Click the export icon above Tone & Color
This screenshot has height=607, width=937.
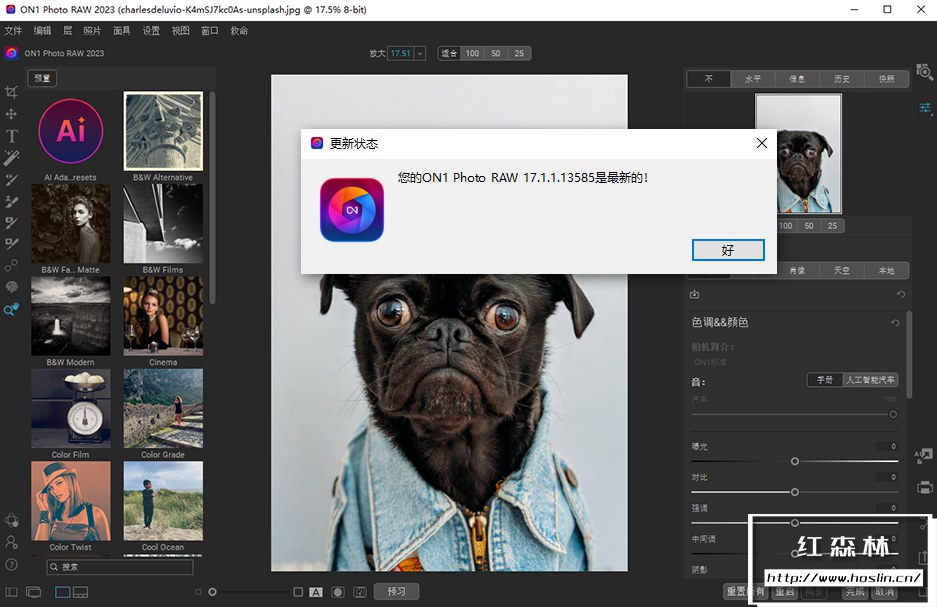click(694, 294)
